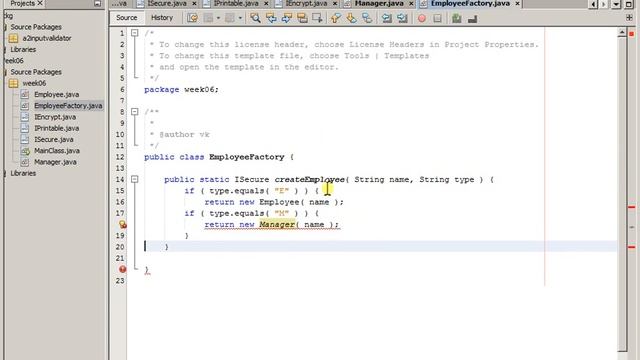
Task: Click the underlined Manager class name
Action: click(277, 224)
